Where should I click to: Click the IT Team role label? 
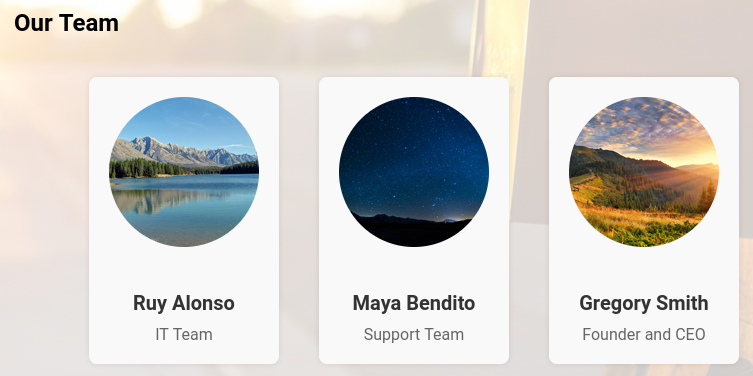point(184,334)
